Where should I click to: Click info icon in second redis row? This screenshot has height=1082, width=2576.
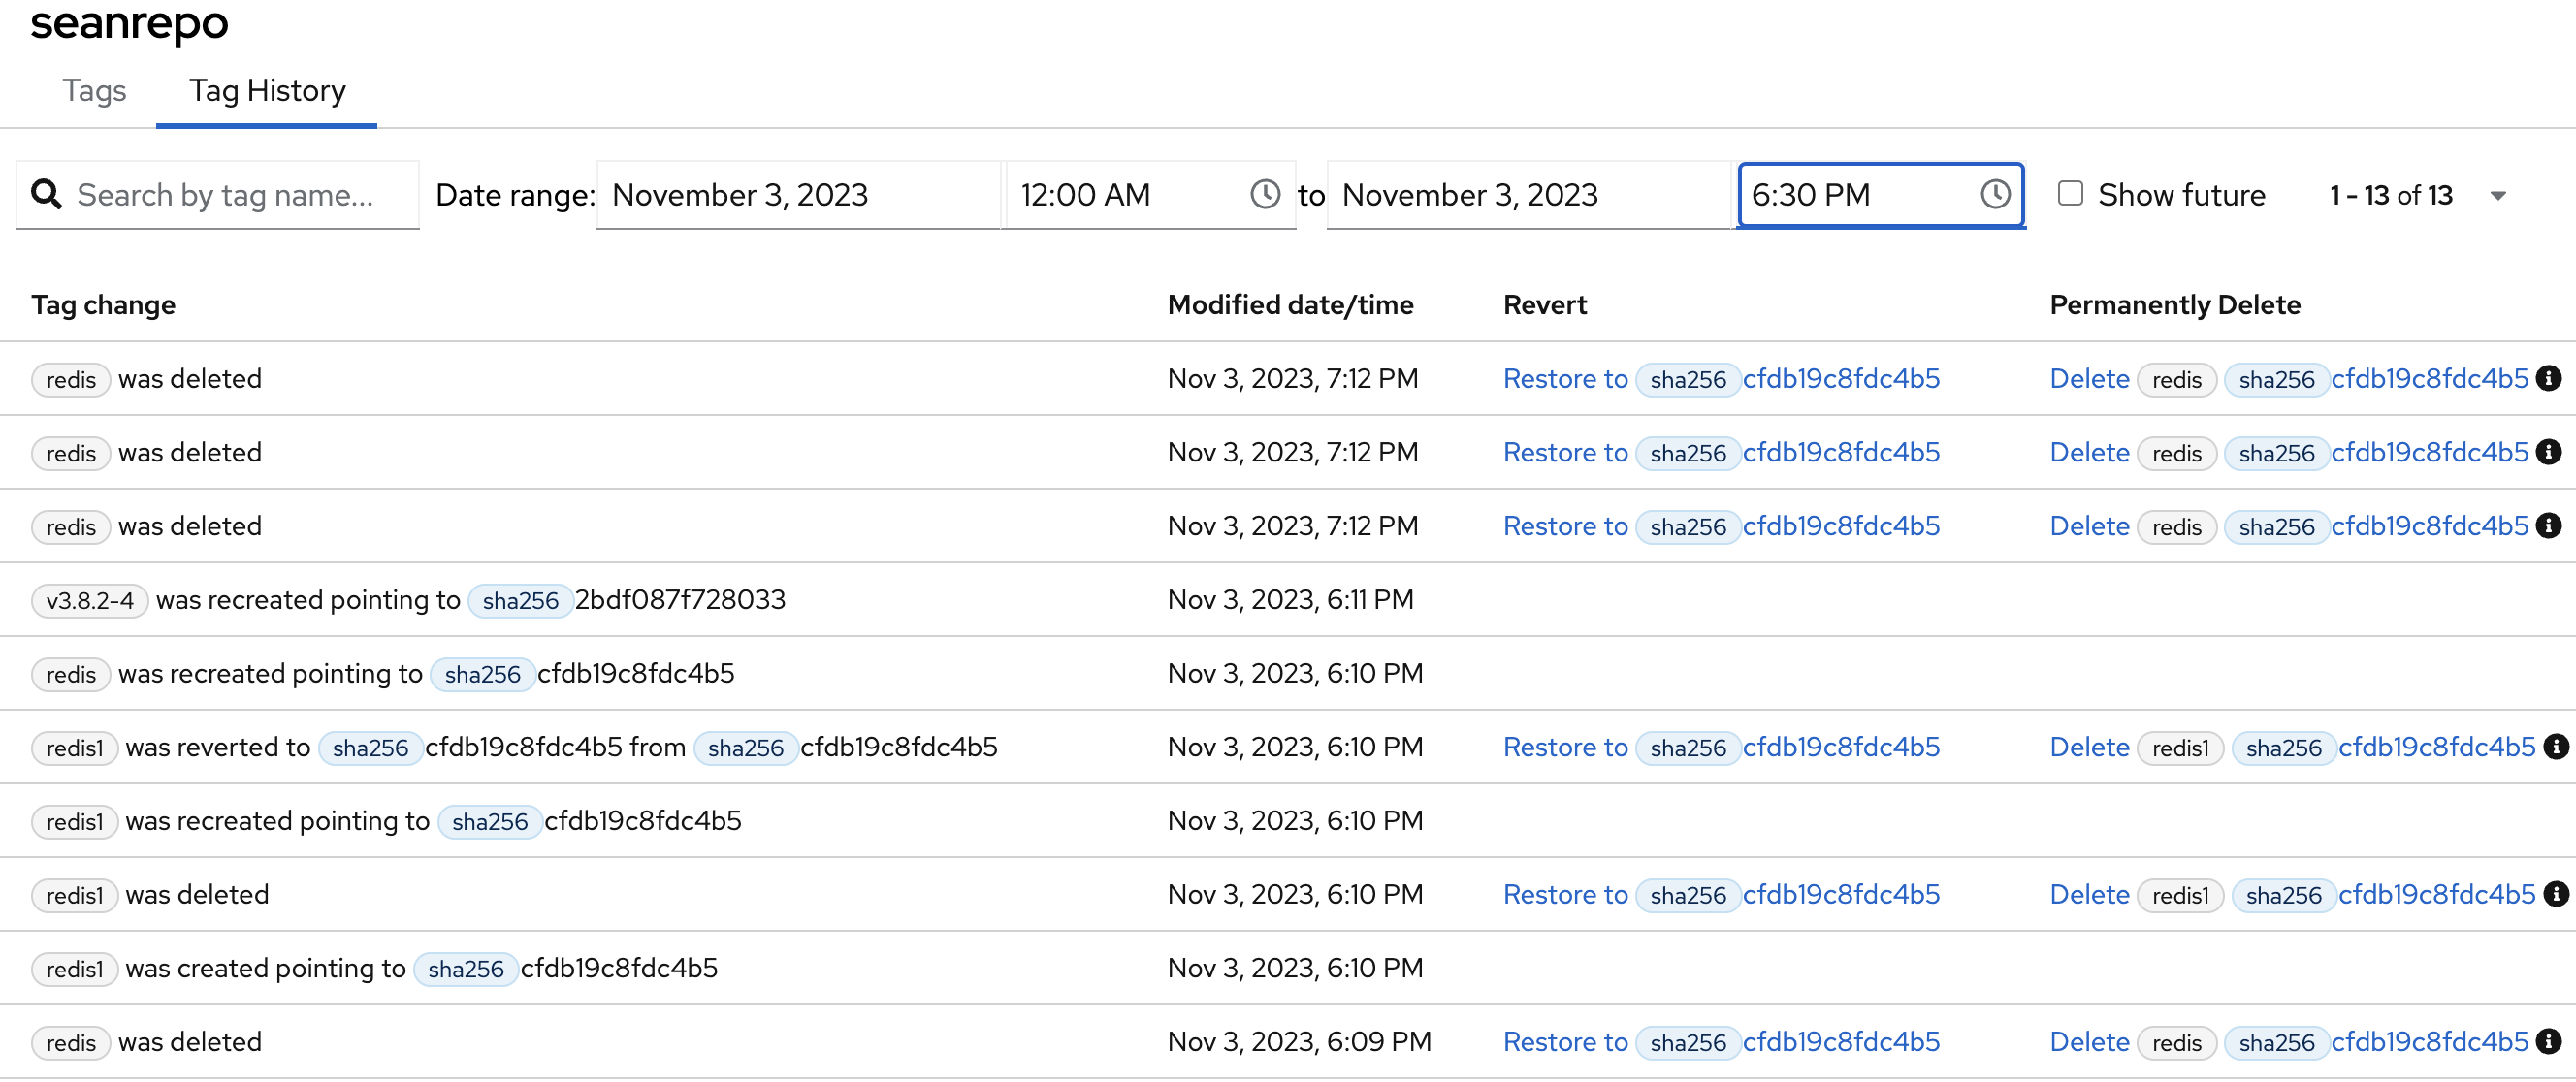(x=2548, y=452)
